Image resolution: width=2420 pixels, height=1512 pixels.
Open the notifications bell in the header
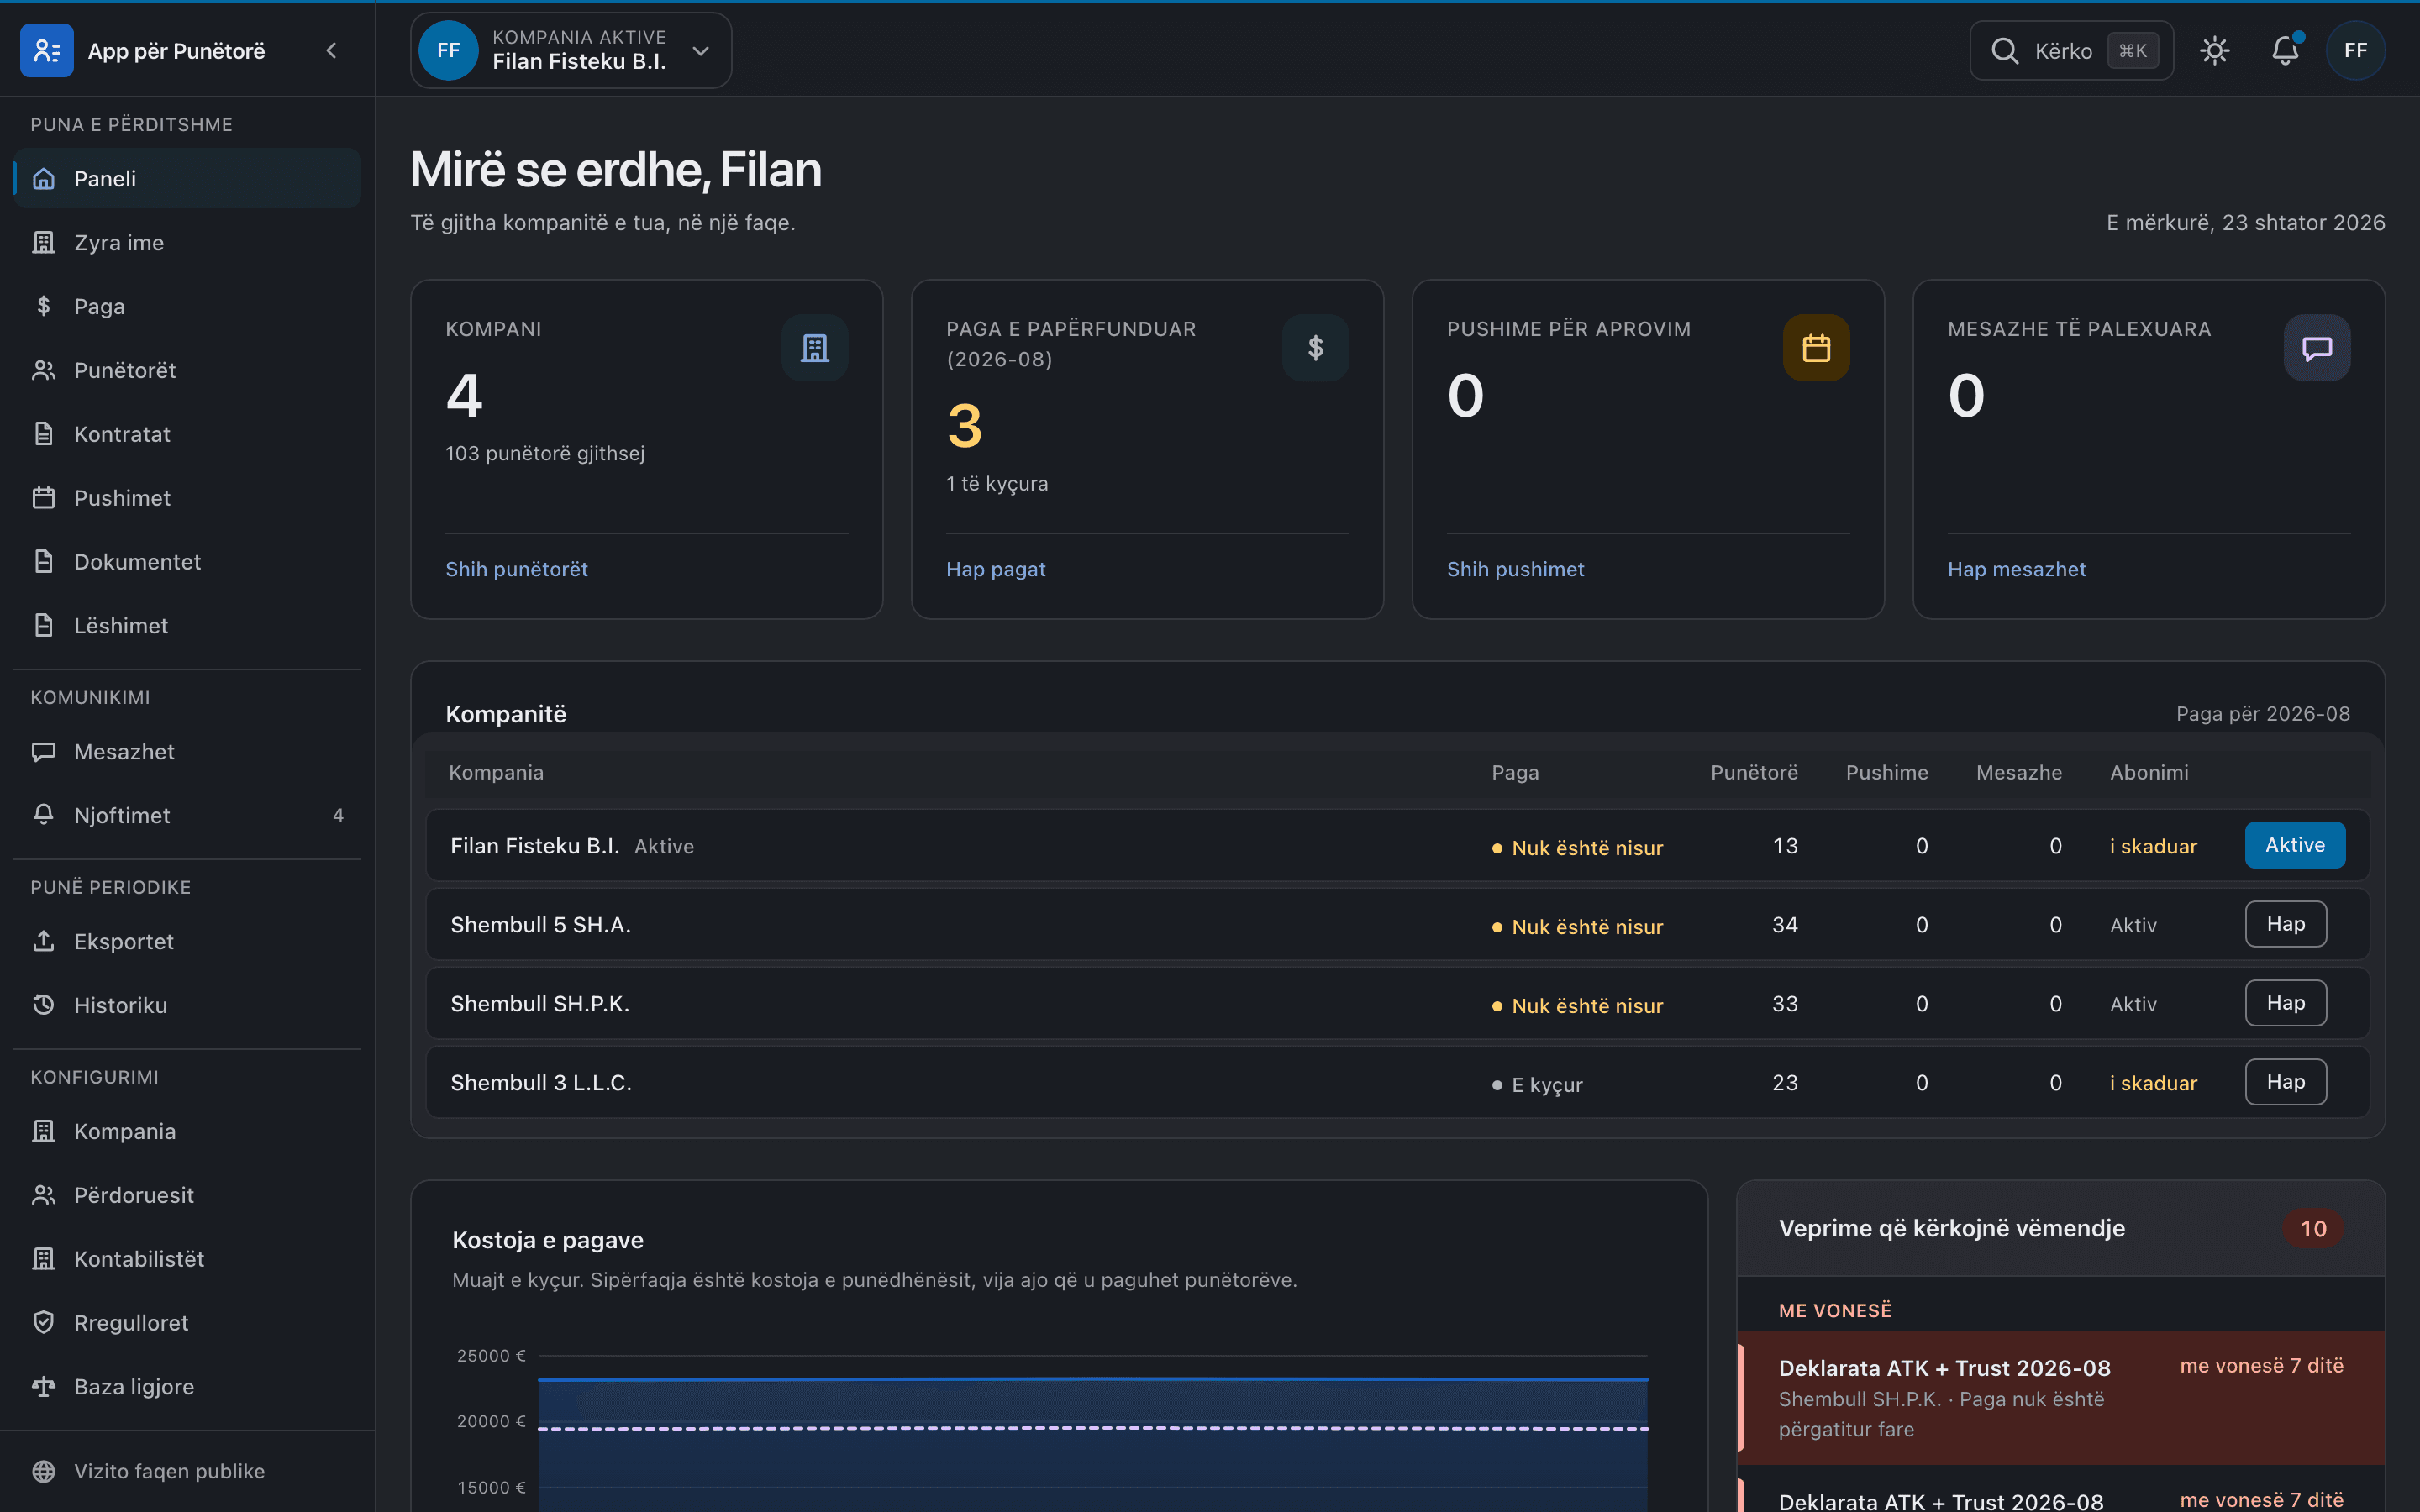tap(2285, 51)
